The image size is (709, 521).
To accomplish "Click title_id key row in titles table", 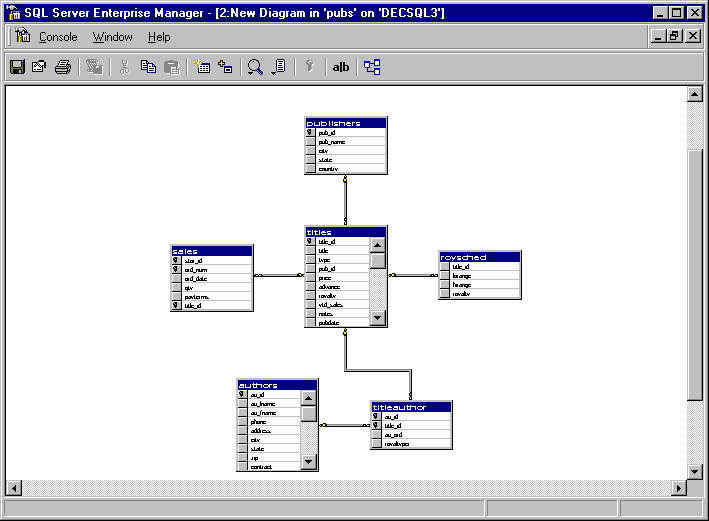I will coord(338,242).
